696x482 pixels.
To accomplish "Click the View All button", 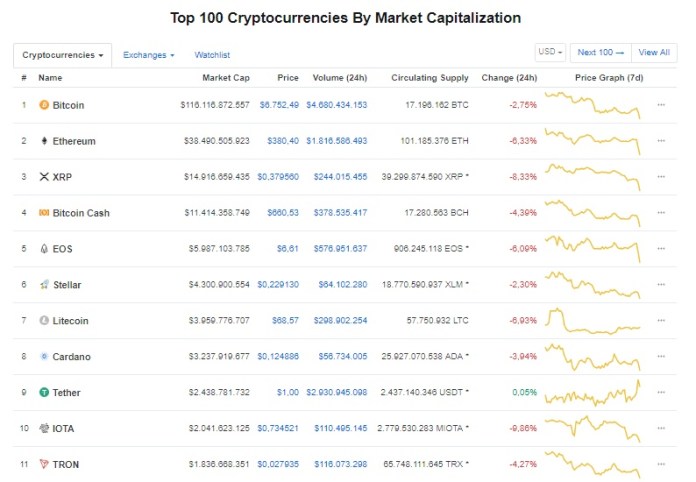I will 654,52.
